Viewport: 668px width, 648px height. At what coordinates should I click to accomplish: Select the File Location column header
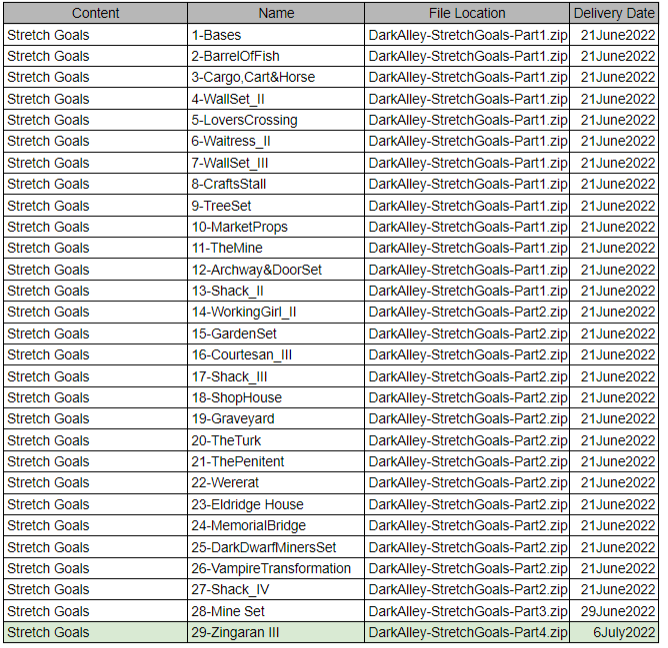click(467, 13)
